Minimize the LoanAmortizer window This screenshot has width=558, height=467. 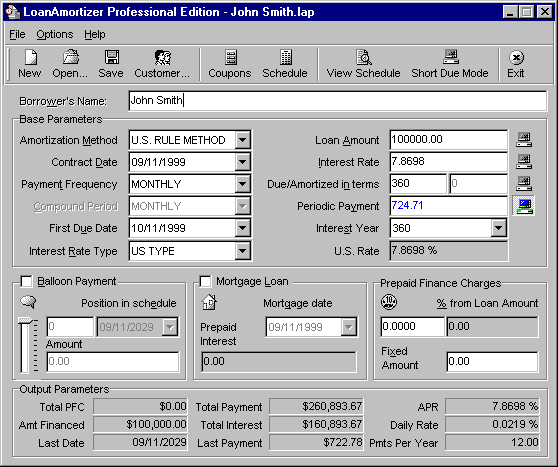510,12
